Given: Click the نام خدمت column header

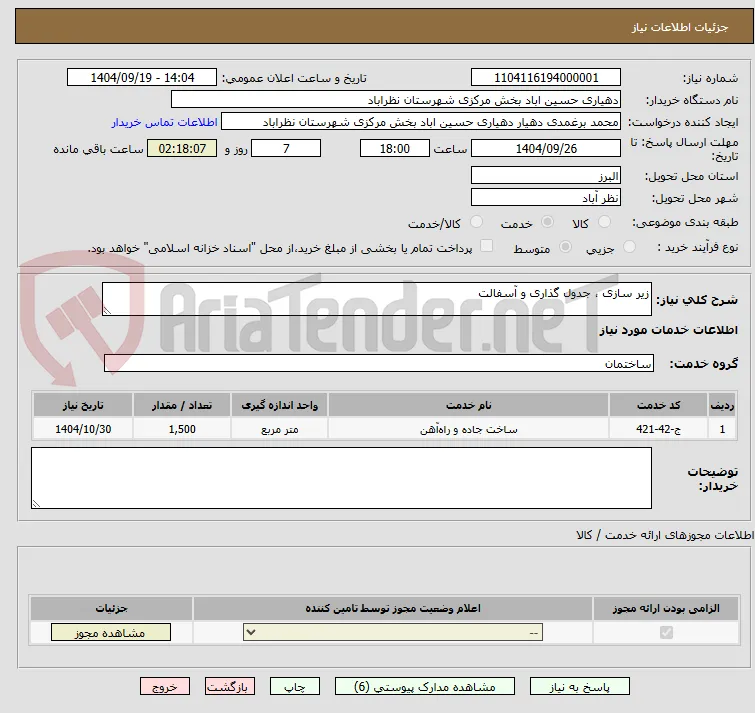Looking at the screenshot, I should [468, 405].
